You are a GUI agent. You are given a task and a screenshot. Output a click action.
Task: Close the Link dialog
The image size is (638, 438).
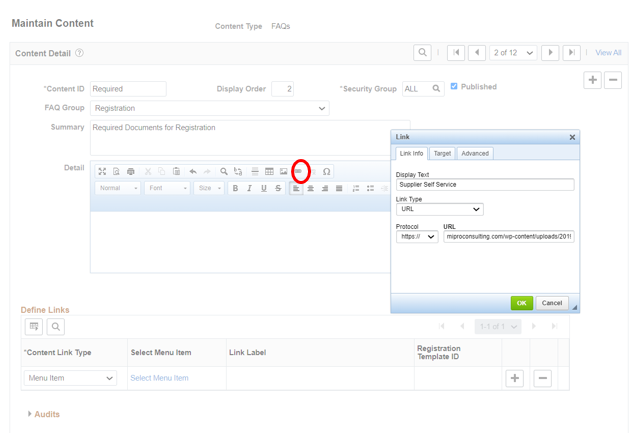click(x=572, y=137)
